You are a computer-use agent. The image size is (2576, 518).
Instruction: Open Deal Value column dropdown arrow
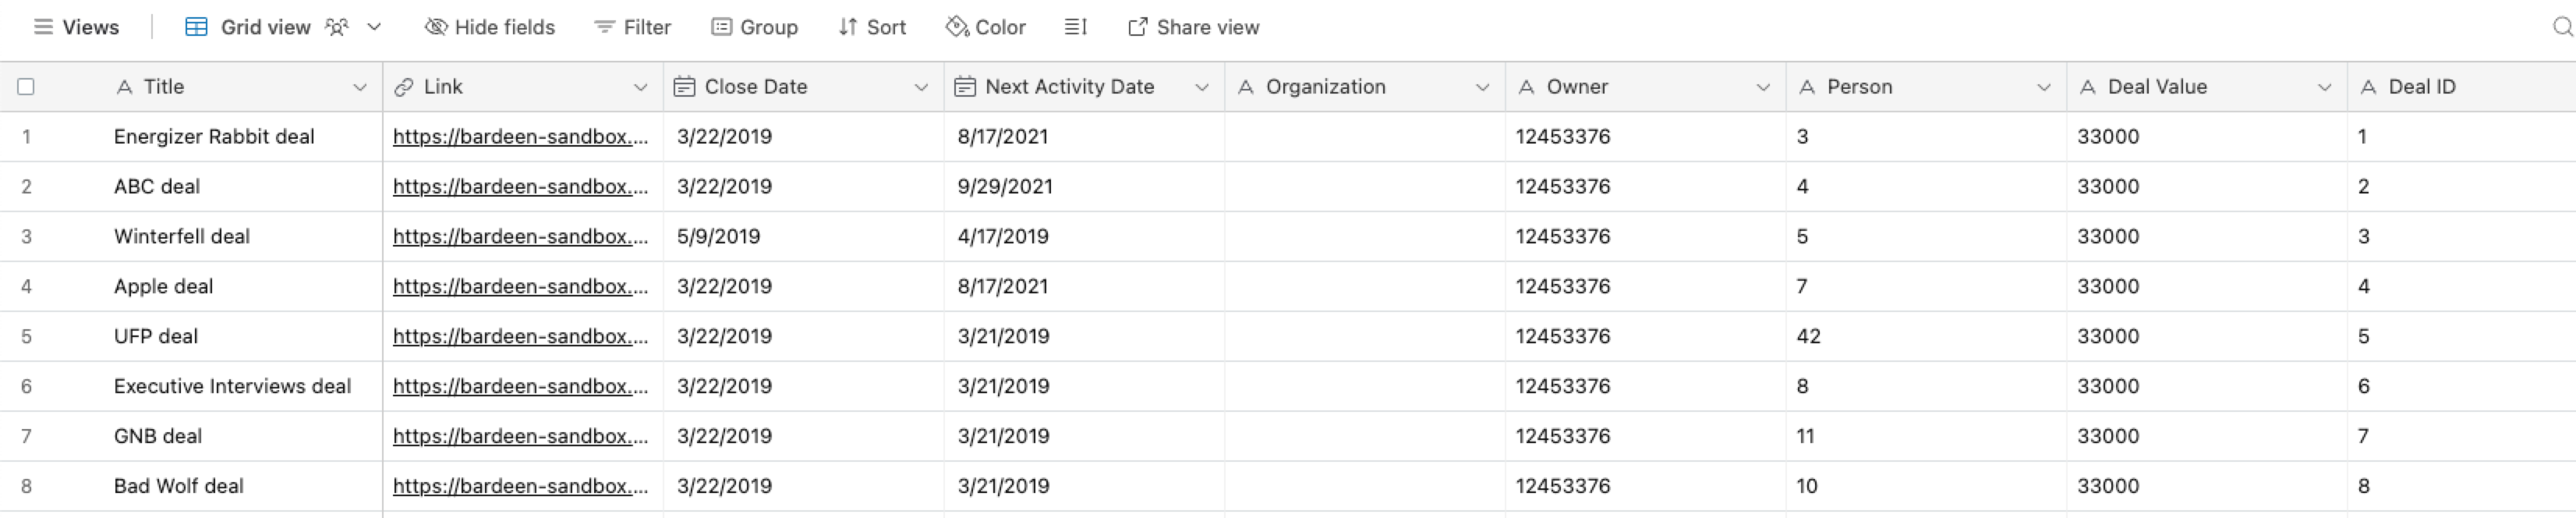pyautogui.click(x=2325, y=87)
